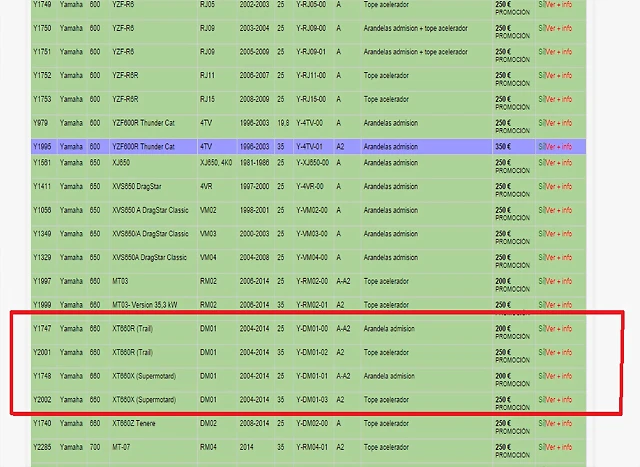Follow 'Ver + info' in the Y1752 row
Viewport: 640px width, 467px height.
(x=559, y=76)
